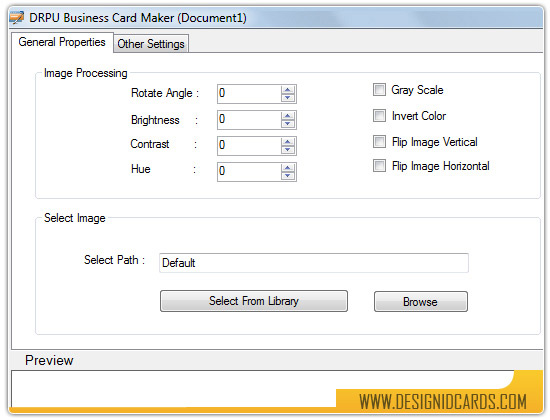Decrease Hue with down spinner arrow

click(287, 175)
